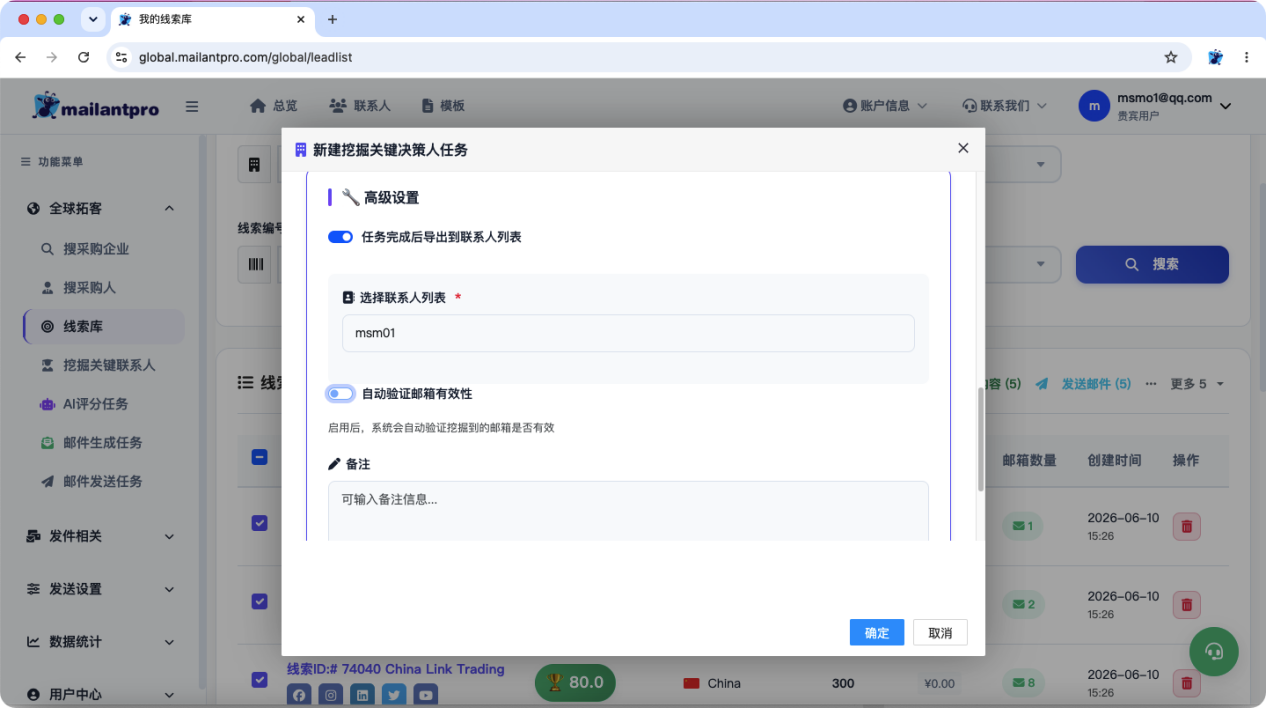This screenshot has height=708, width=1266.
Task: Close the 新建挖掘关键决策人任务 dialog
Action: [x=963, y=148]
